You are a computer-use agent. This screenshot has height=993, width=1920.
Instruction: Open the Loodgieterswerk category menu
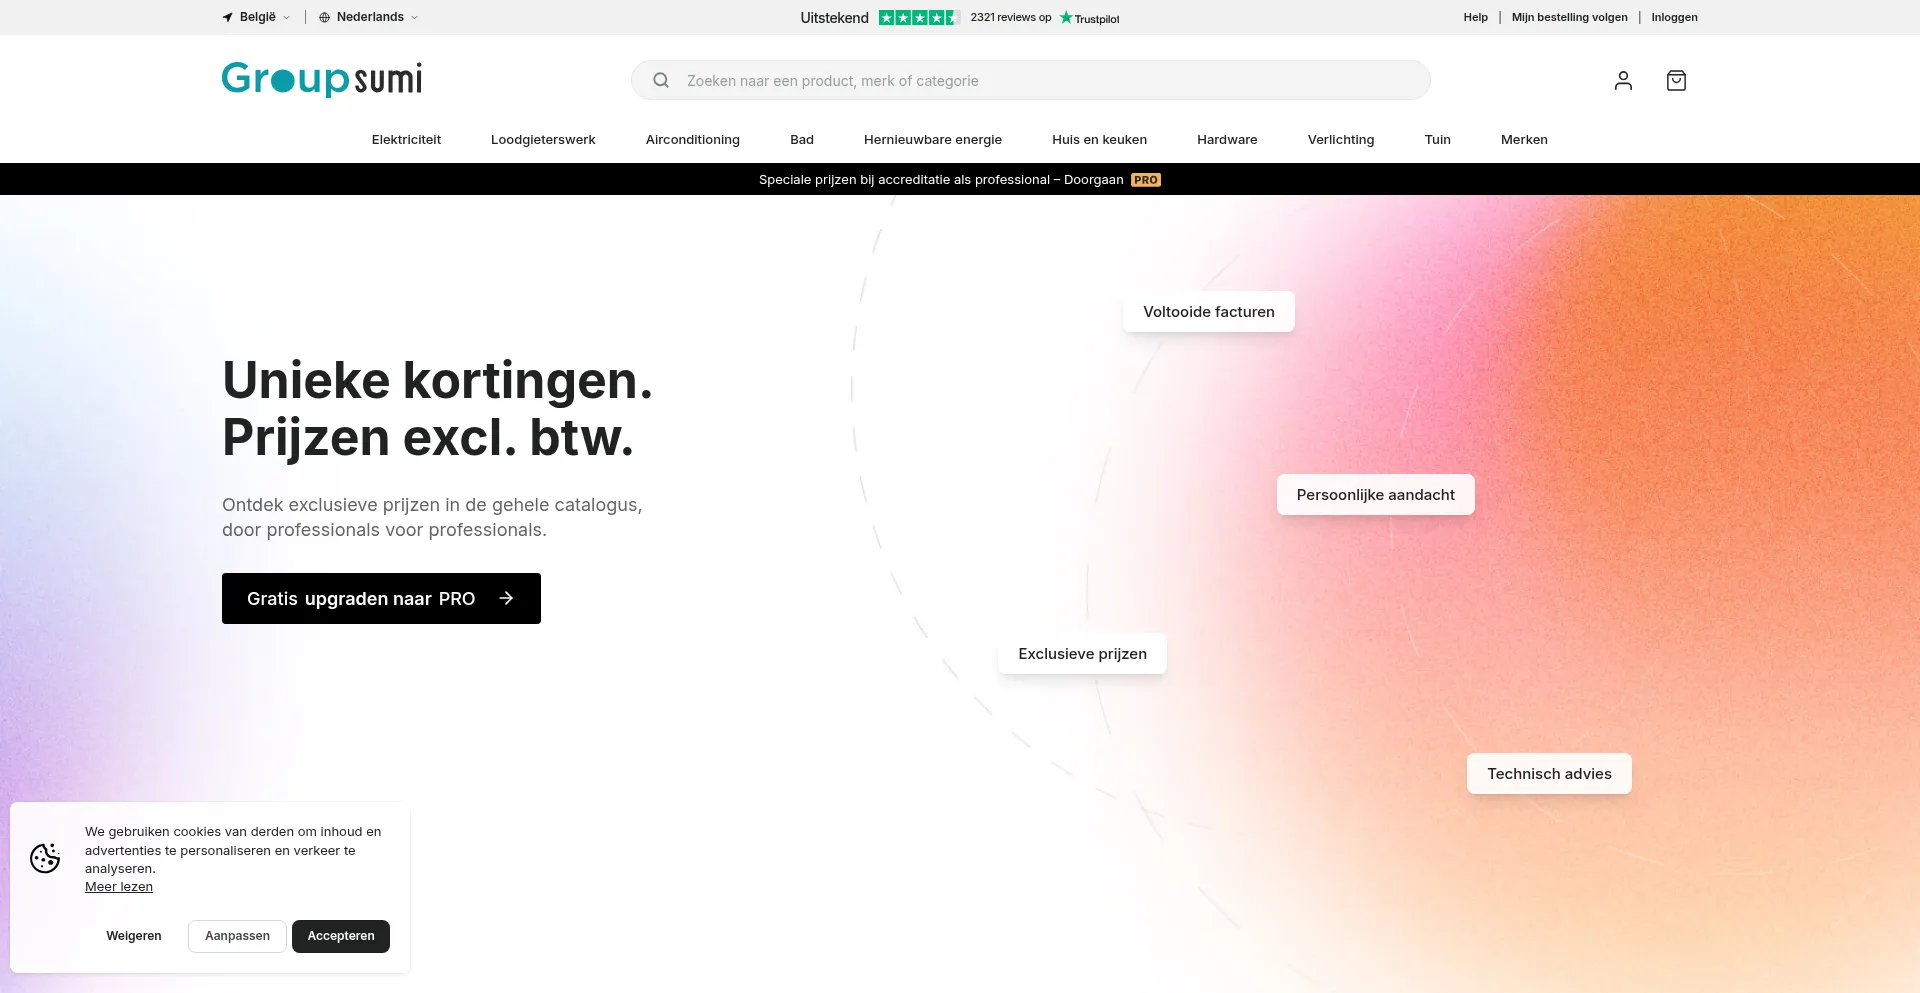pos(543,140)
